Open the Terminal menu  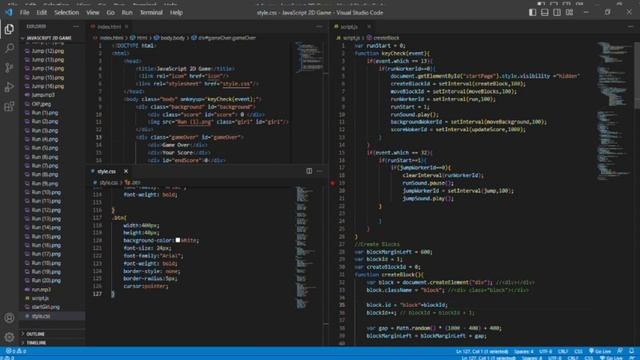(151, 13)
